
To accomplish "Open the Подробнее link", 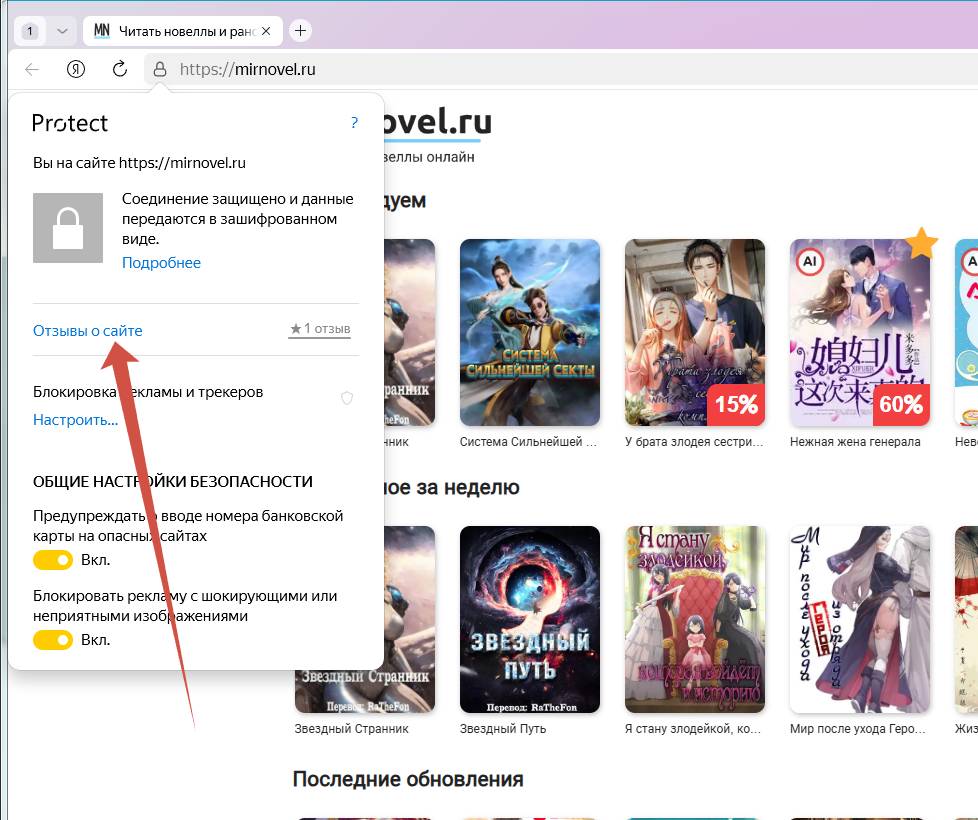I will click(161, 263).
